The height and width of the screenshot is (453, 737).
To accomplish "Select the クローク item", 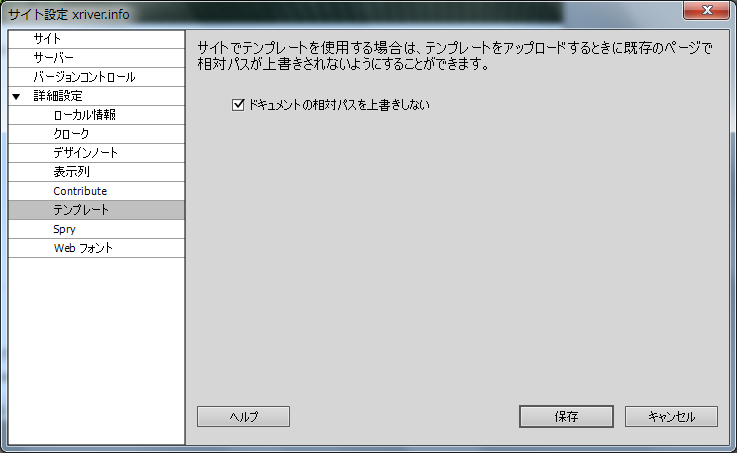I will click(x=96, y=134).
